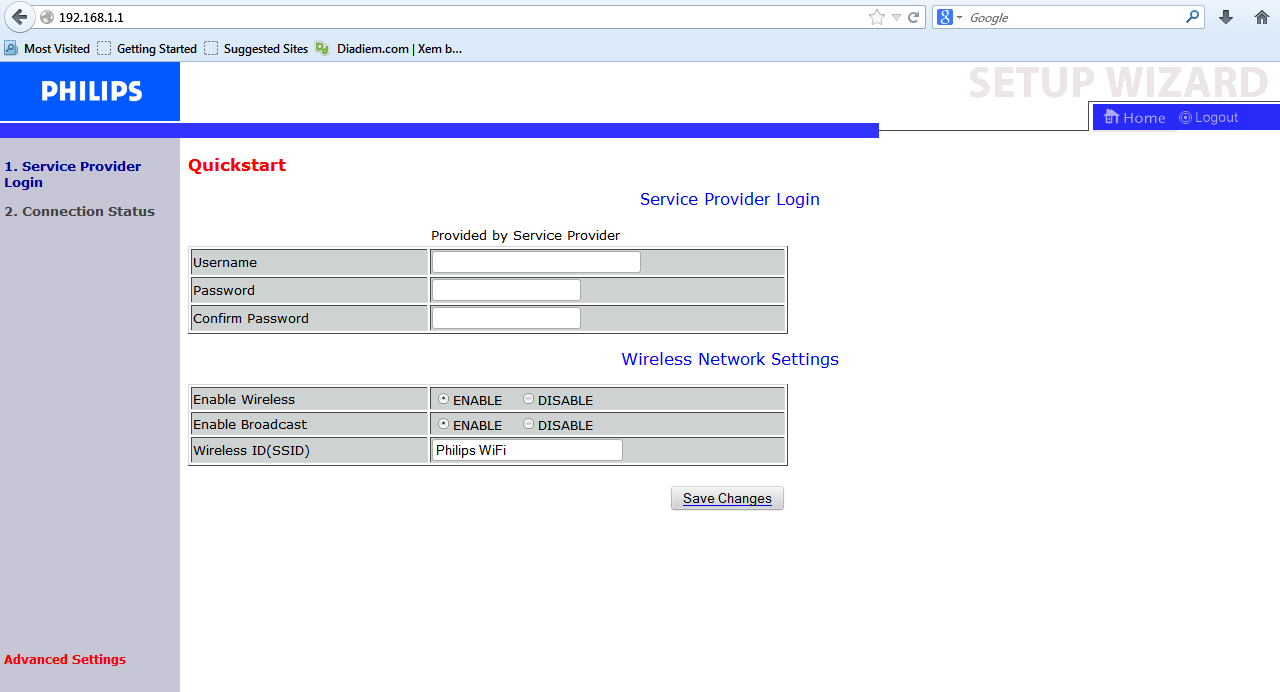Click the Wireless ID (SSID) field

point(527,450)
